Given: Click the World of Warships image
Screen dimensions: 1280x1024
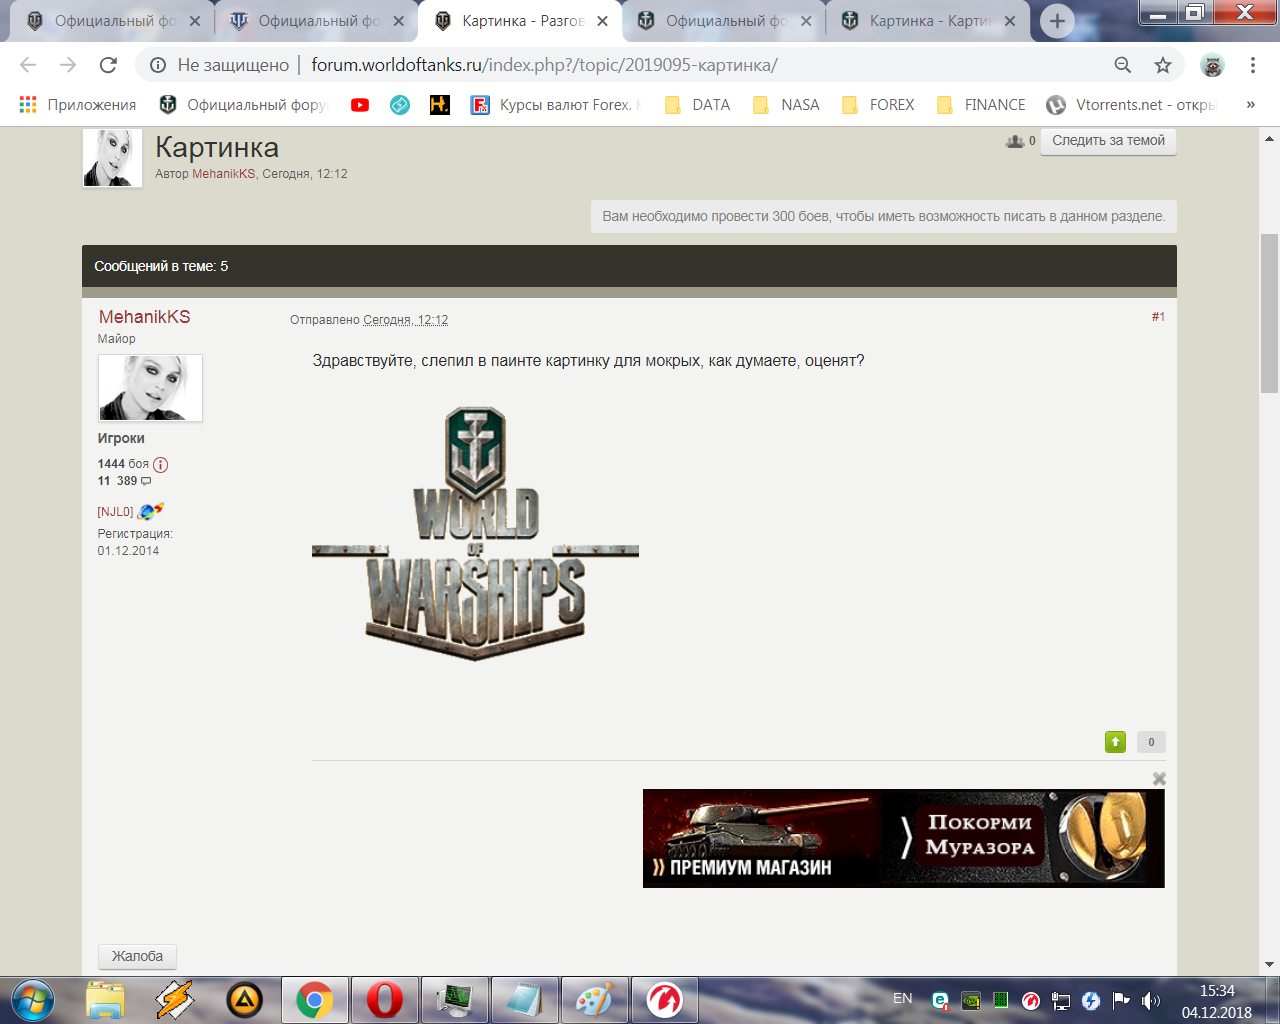Looking at the screenshot, I should click(x=475, y=534).
